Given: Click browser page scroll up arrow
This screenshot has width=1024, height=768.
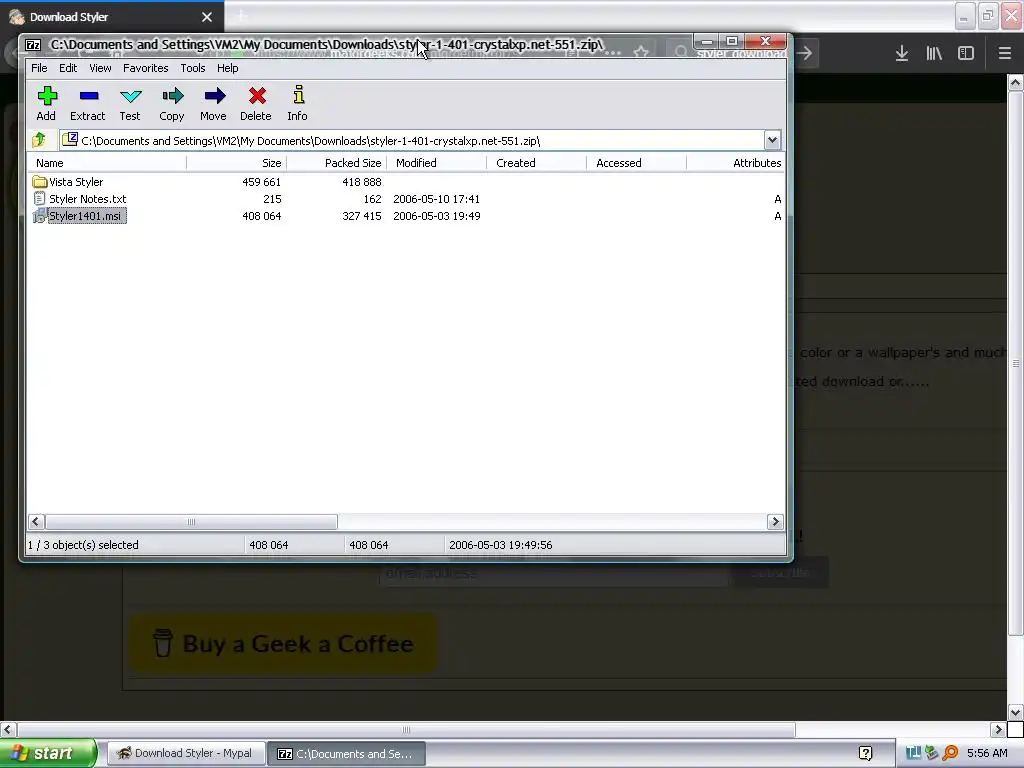Looking at the screenshot, I should (1015, 82).
